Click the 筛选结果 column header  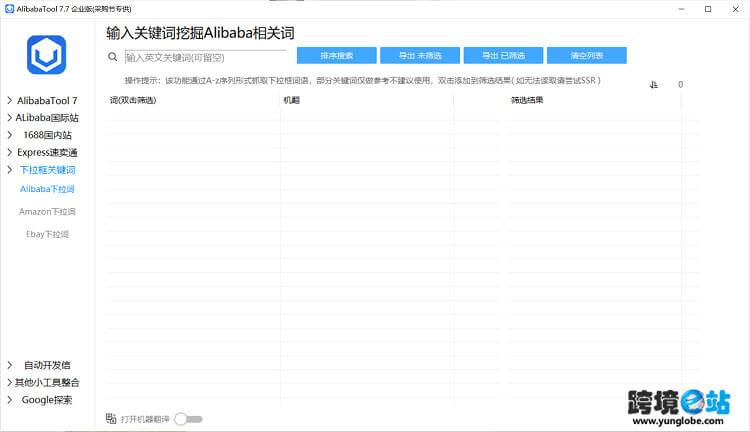(x=527, y=100)
